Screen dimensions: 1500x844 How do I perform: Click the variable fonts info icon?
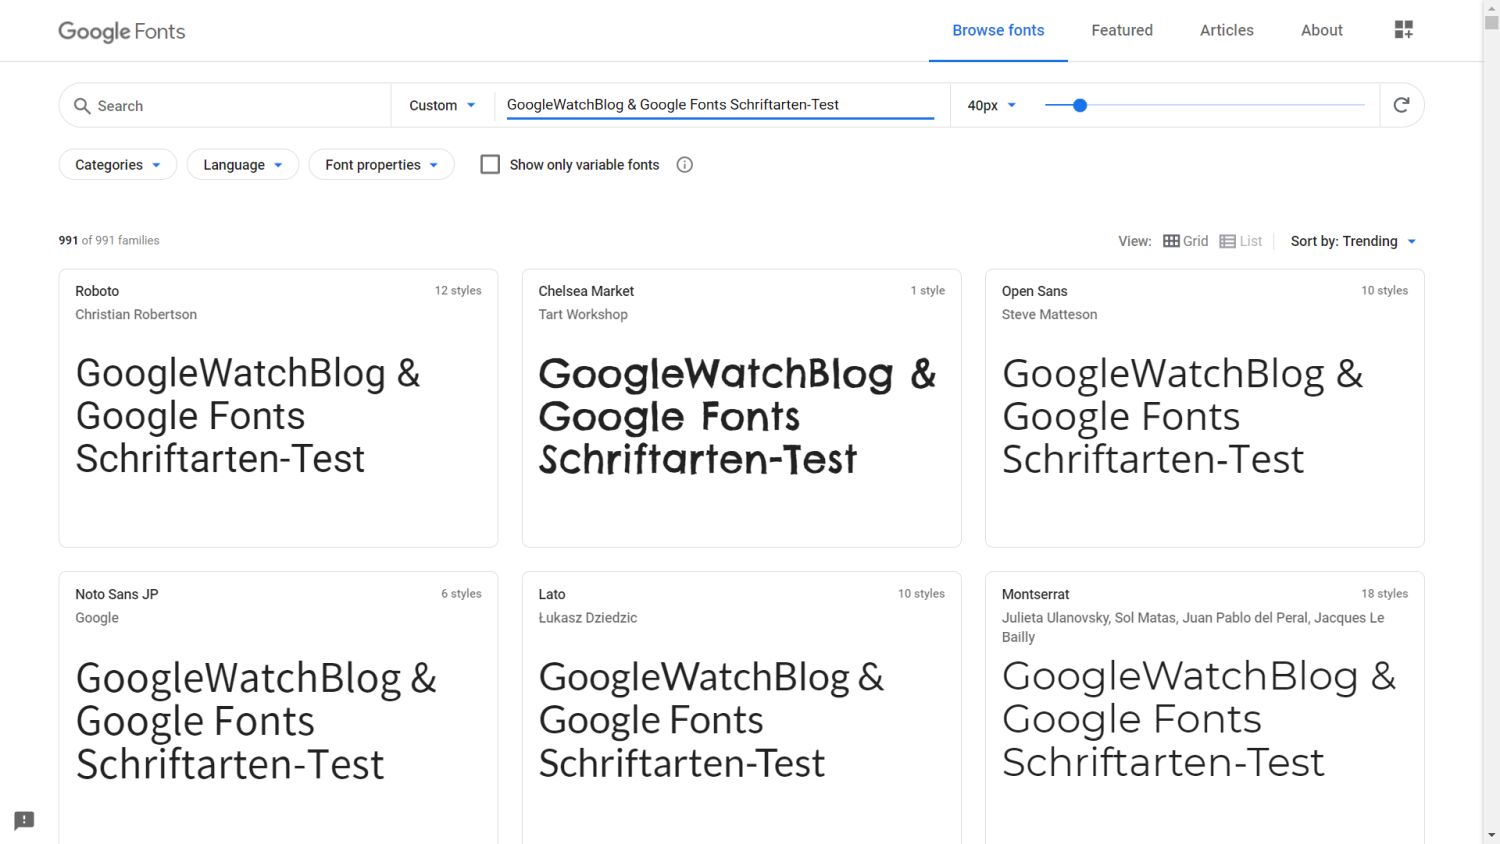tap(684, 165)
